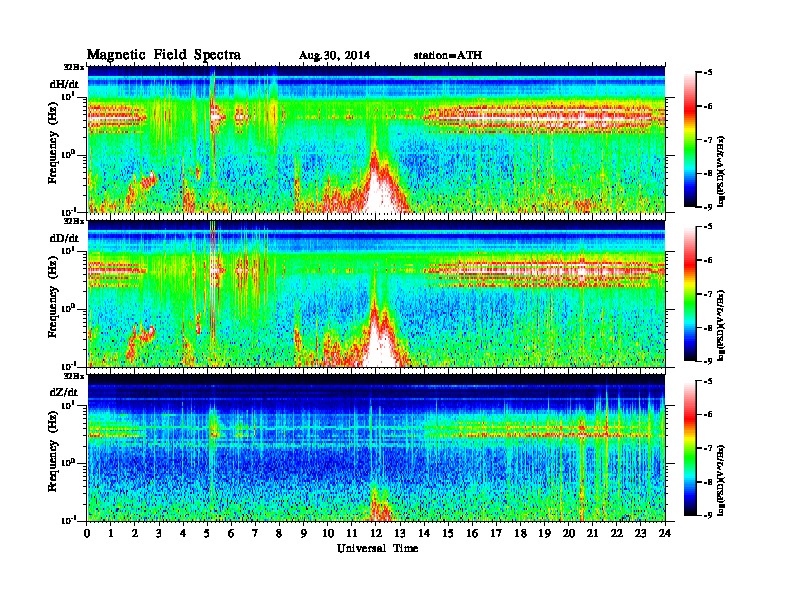Click the color bar beside the dD/dt panel
This screenshot has height=612, width=792.
(x=690, y=294)
